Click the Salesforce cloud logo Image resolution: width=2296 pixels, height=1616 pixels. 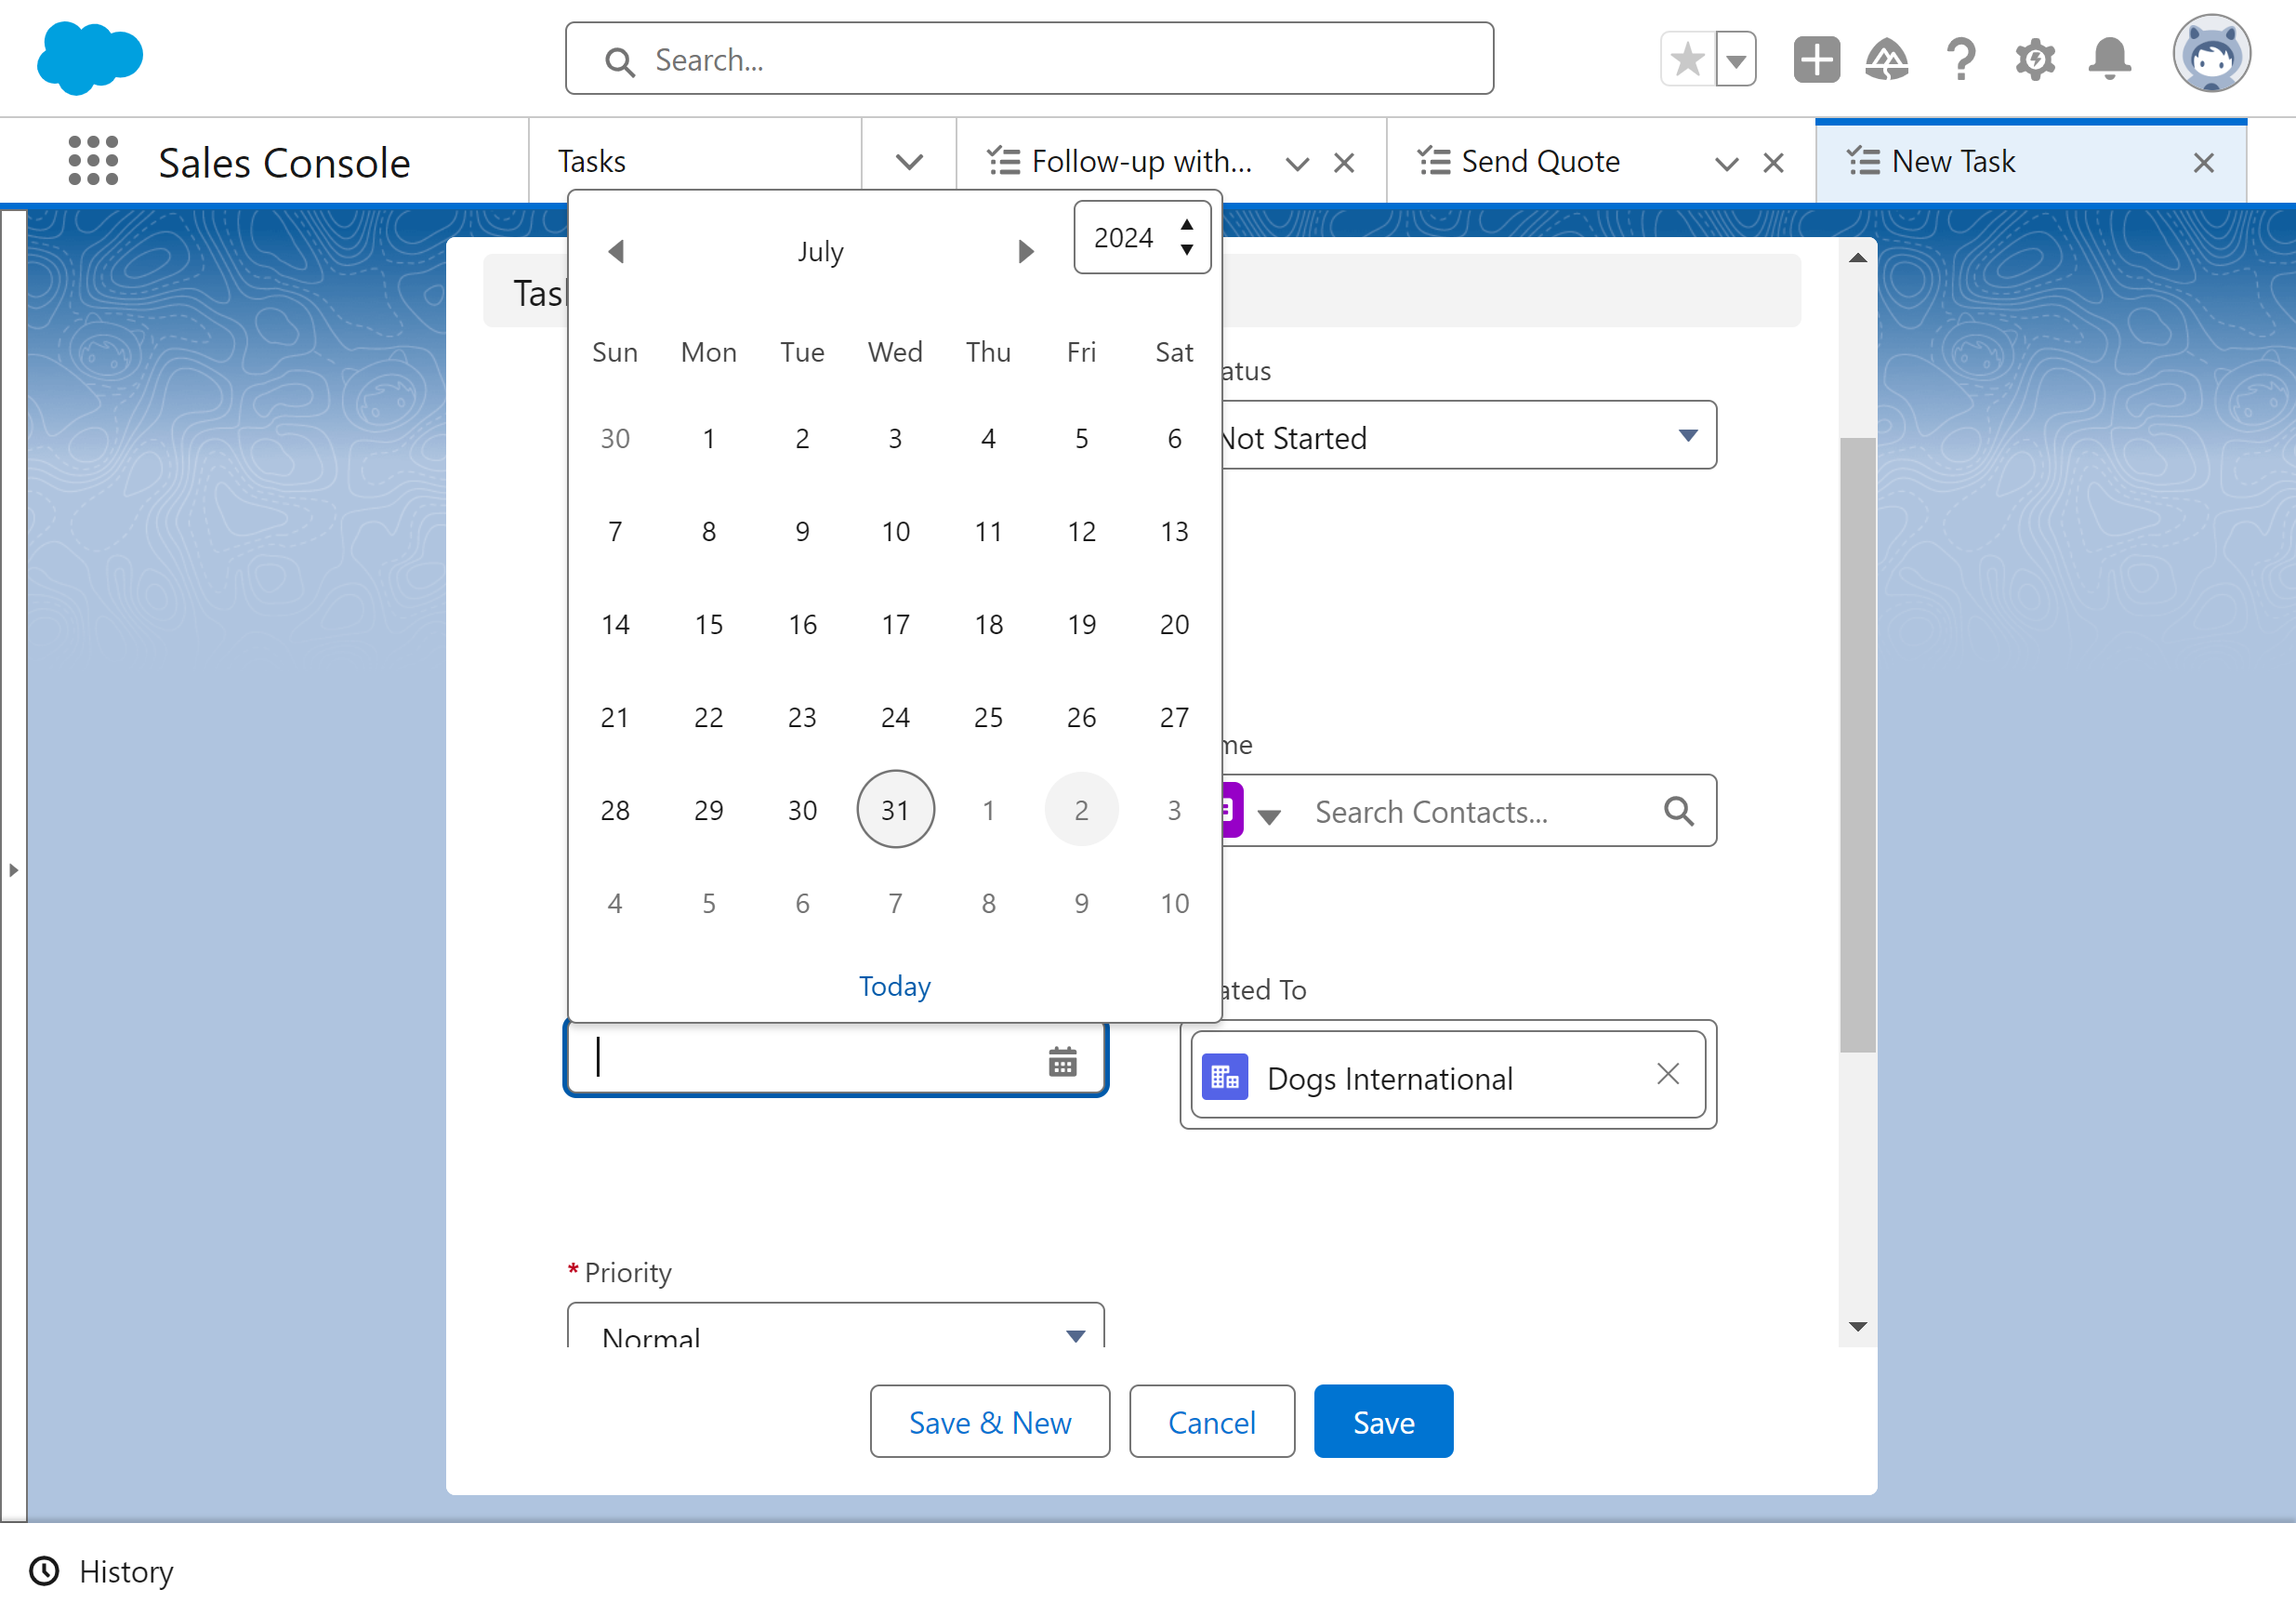coord(90,58)
